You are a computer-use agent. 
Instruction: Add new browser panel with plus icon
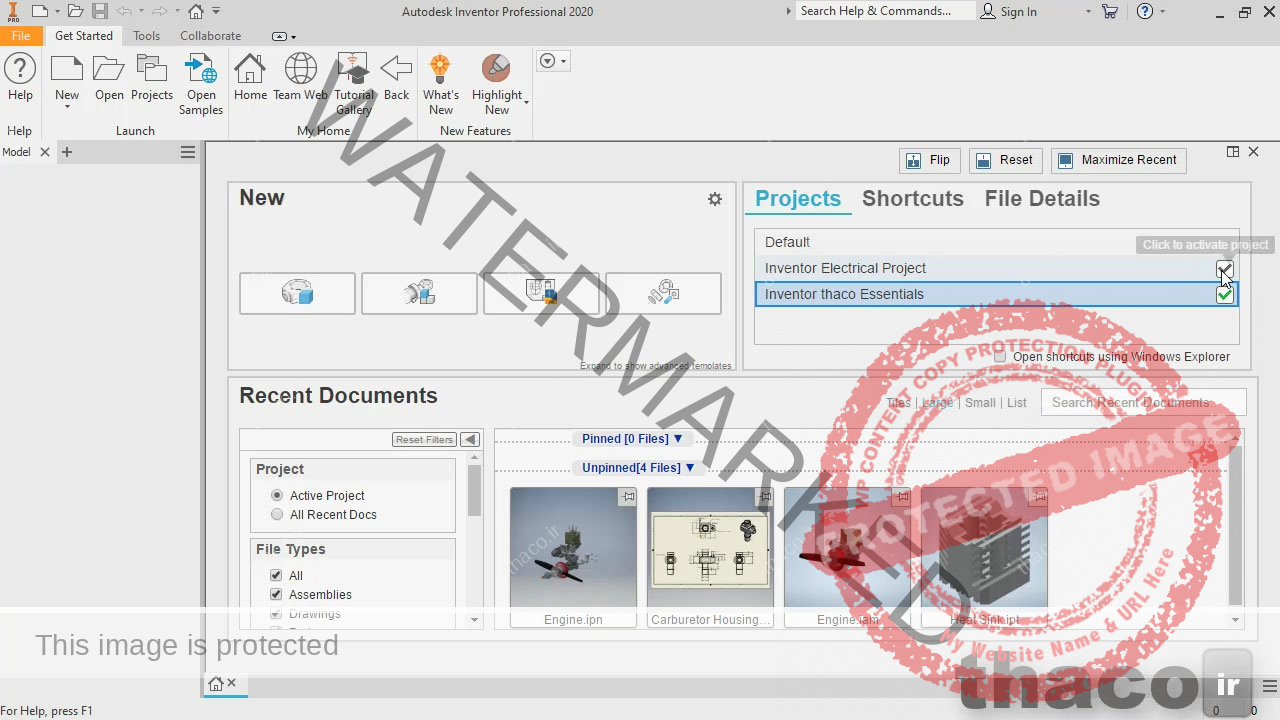click(x=67, y=152)
